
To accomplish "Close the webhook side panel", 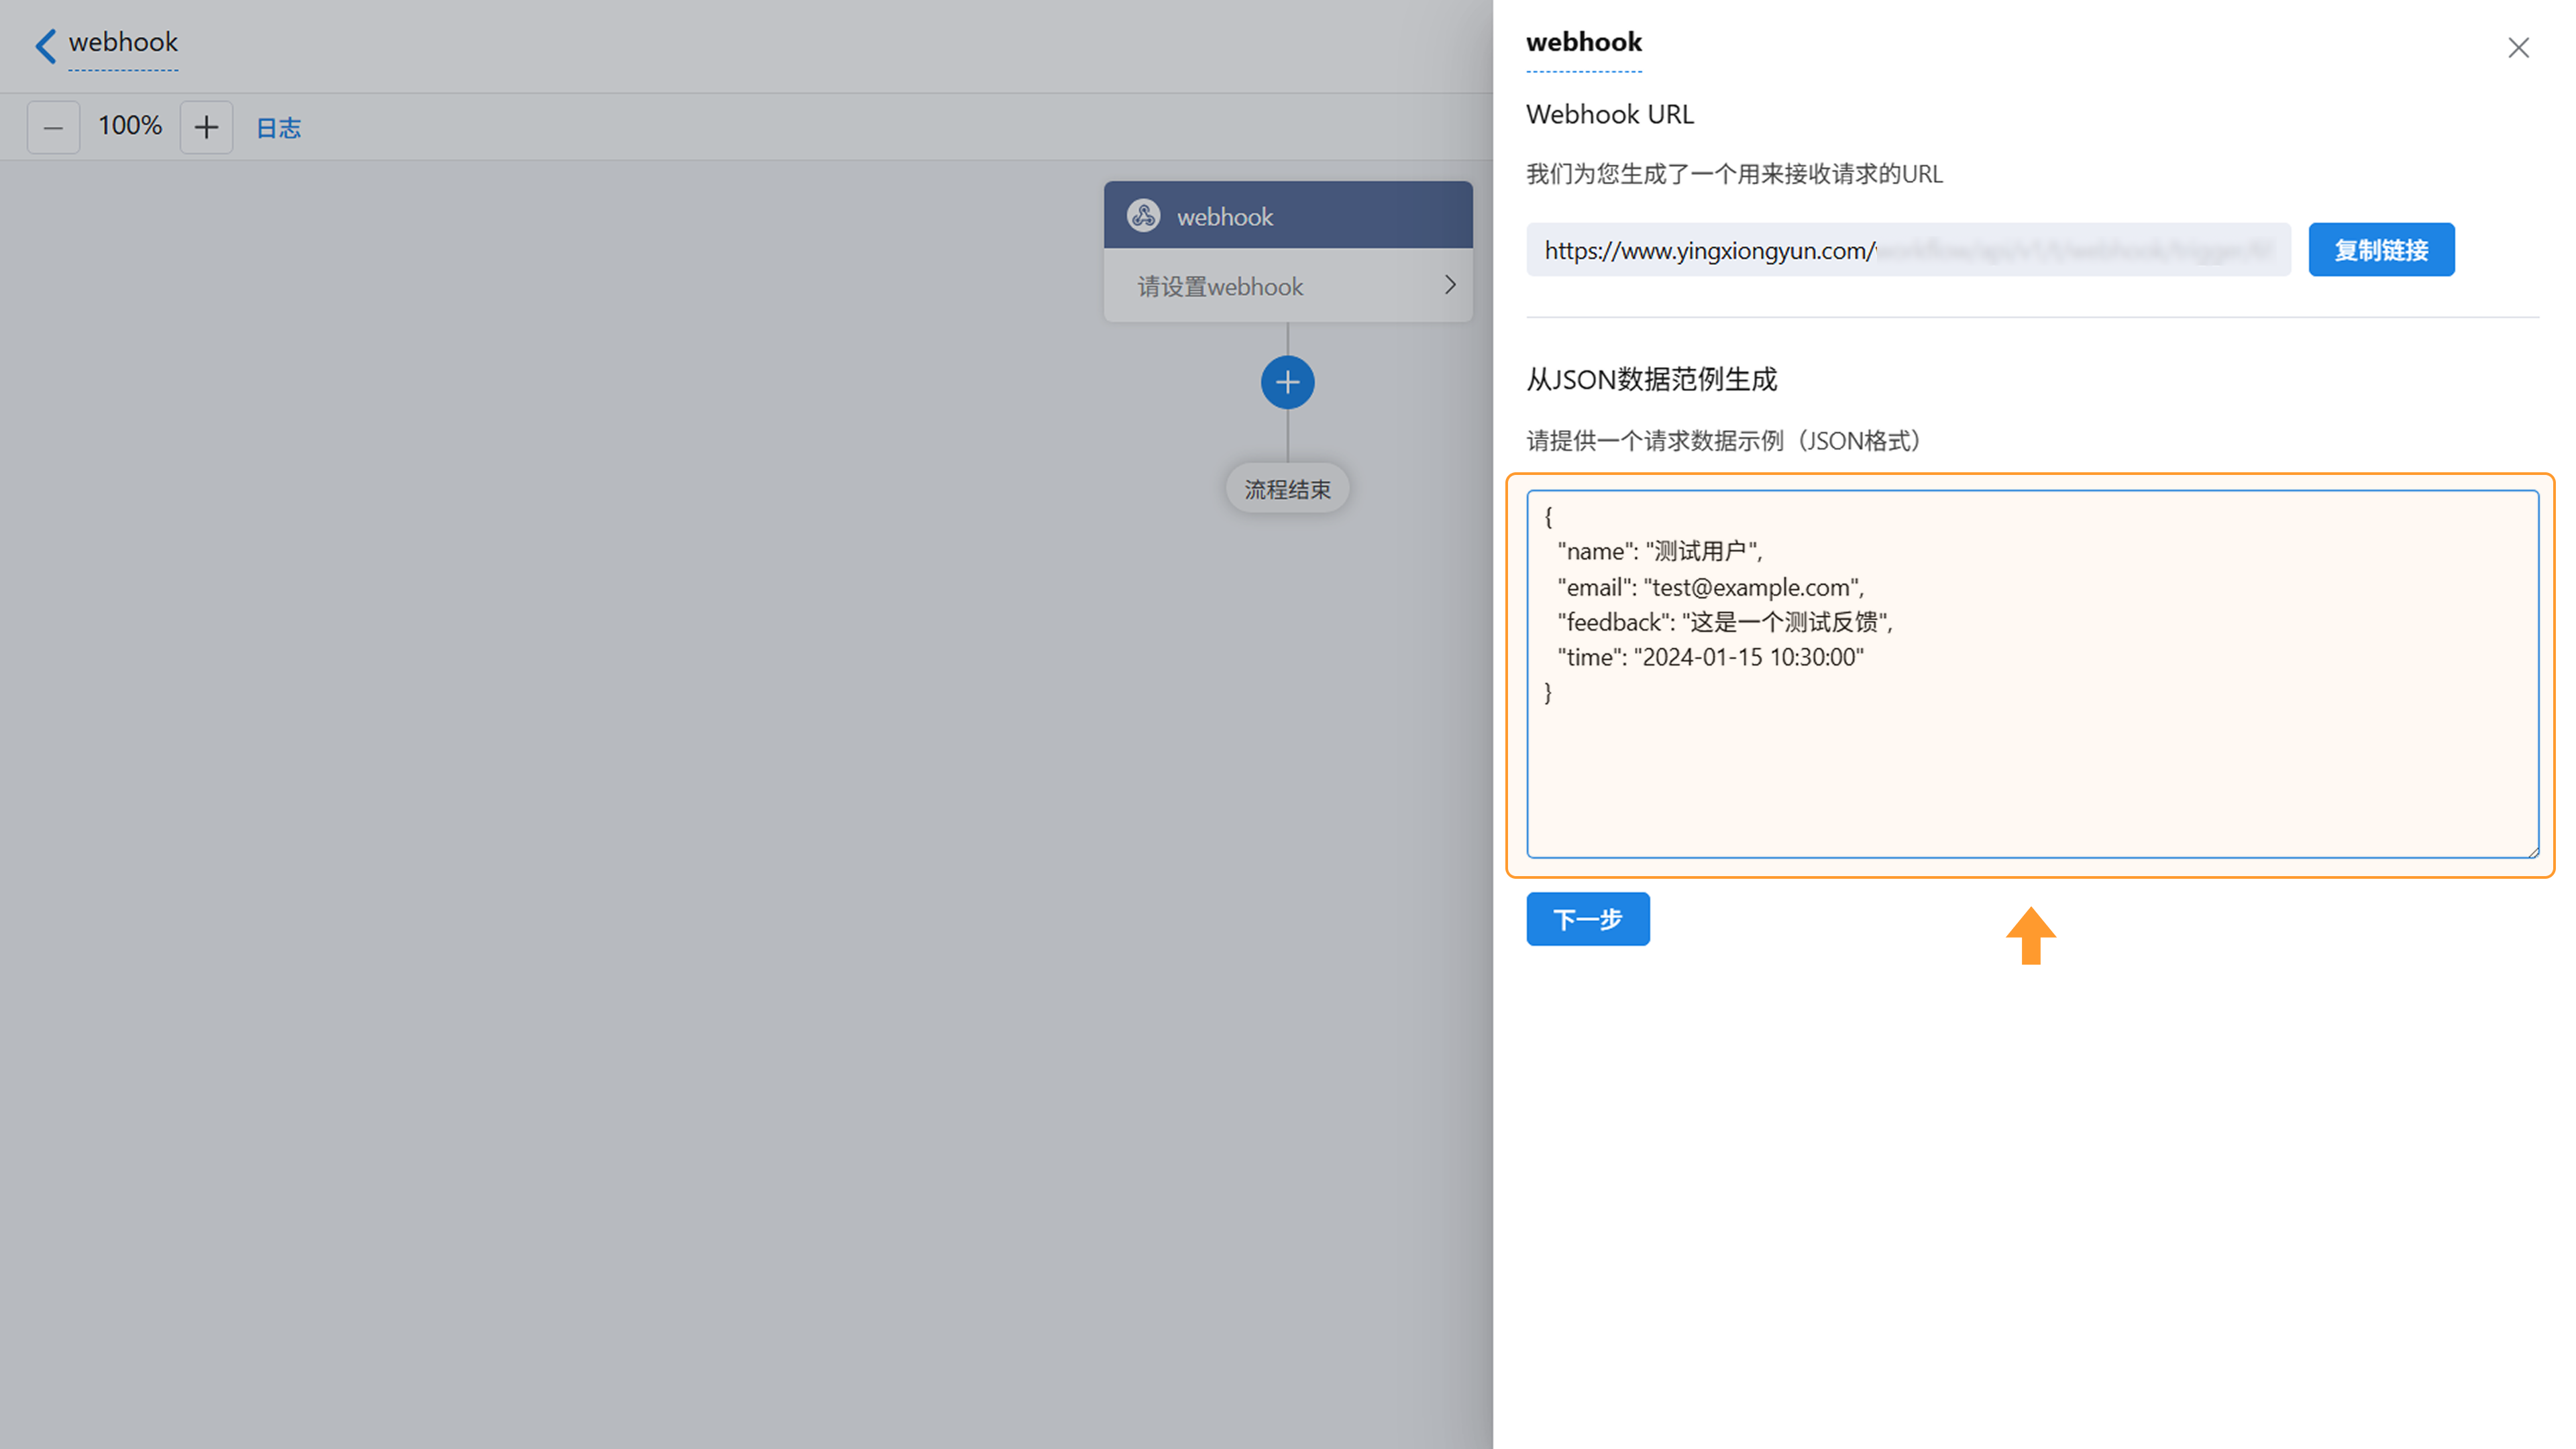I will [x=2518, y=48].
